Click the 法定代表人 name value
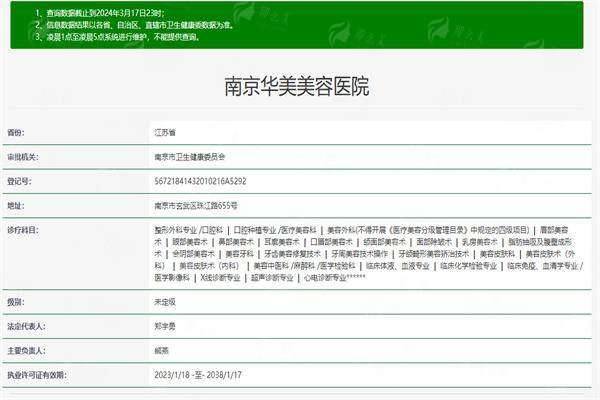 165,327
